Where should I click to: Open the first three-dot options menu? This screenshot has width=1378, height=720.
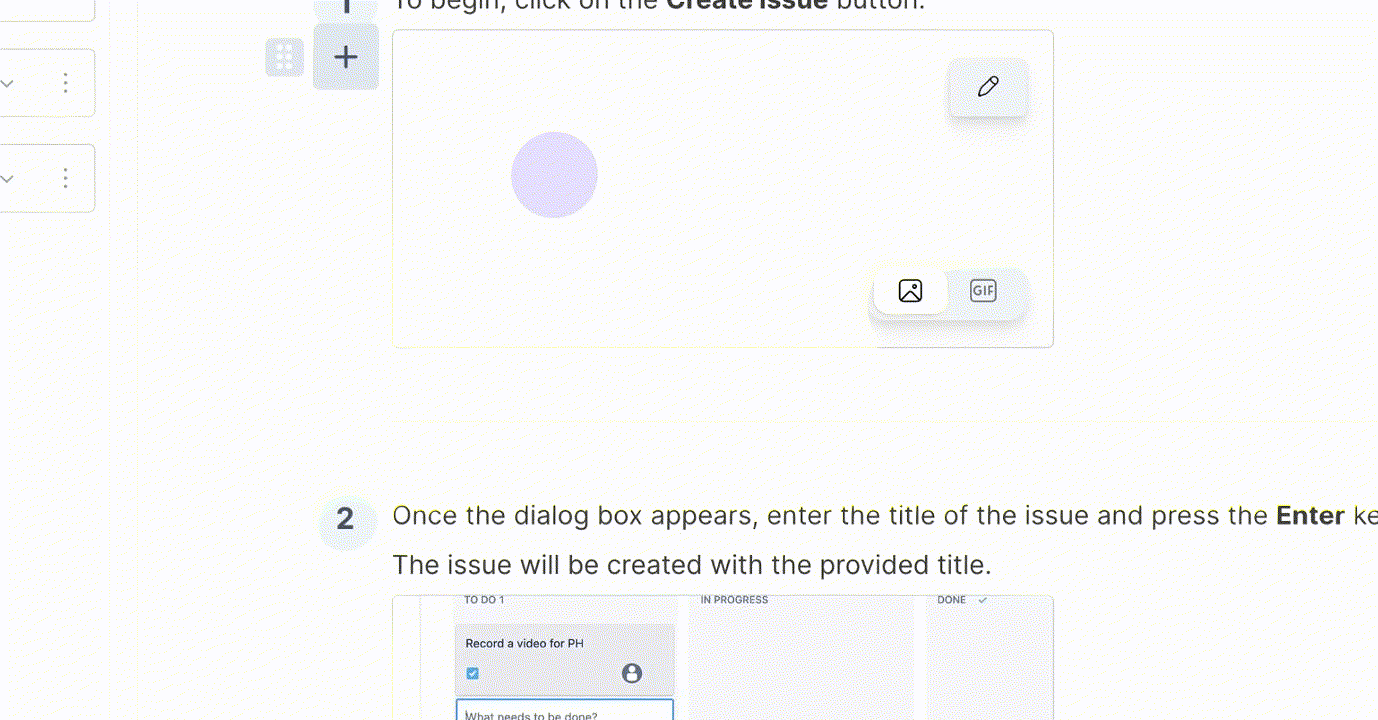tap(66, 83)
